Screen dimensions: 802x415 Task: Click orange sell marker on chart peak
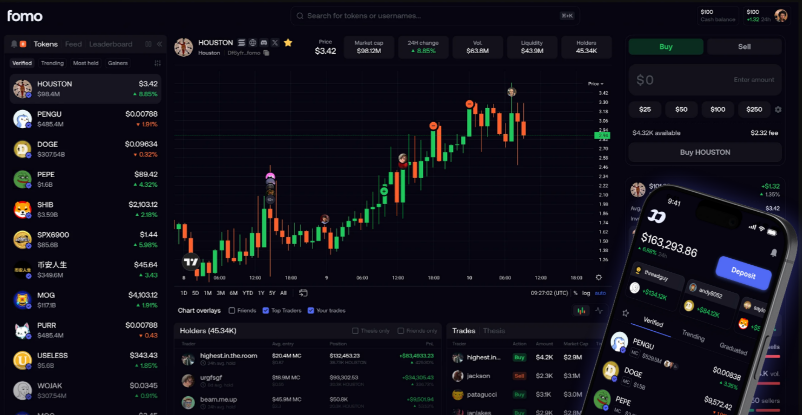(x=470, y=104)
